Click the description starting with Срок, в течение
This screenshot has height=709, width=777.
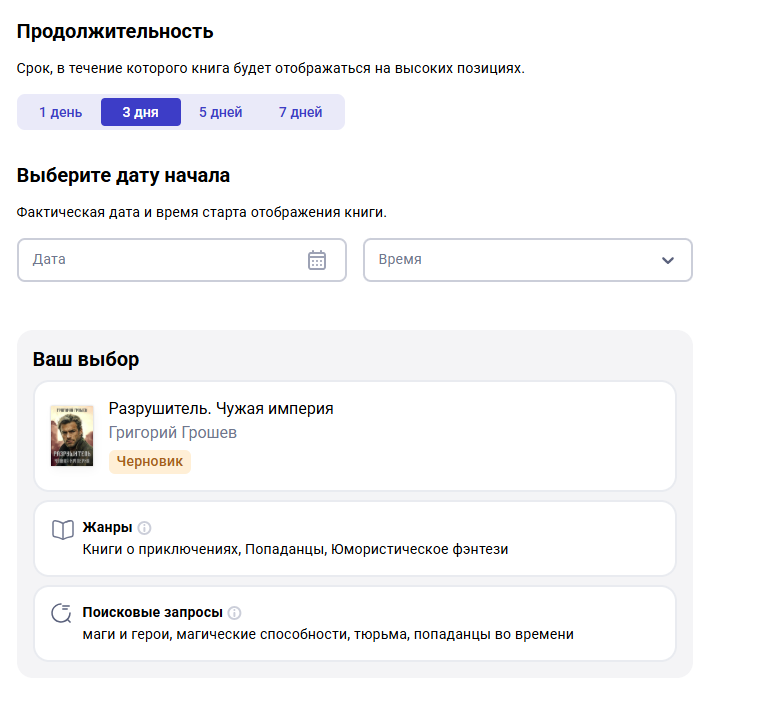click(x=271, y=68)
